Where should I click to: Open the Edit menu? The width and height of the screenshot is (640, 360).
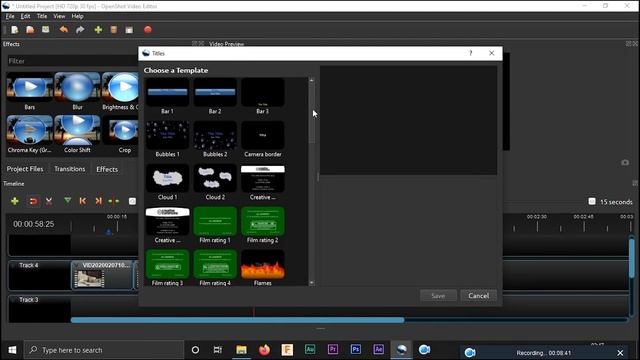point(25,16)
